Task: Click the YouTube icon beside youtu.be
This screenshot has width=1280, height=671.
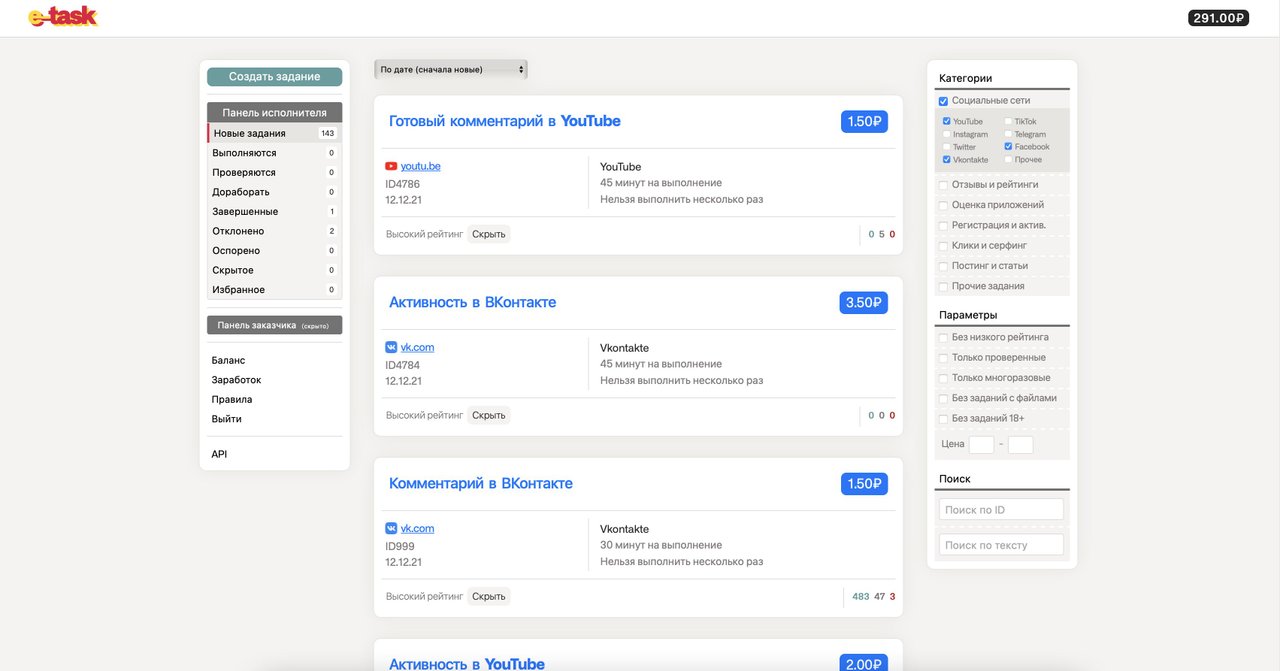Action: [x=391, y=166]
